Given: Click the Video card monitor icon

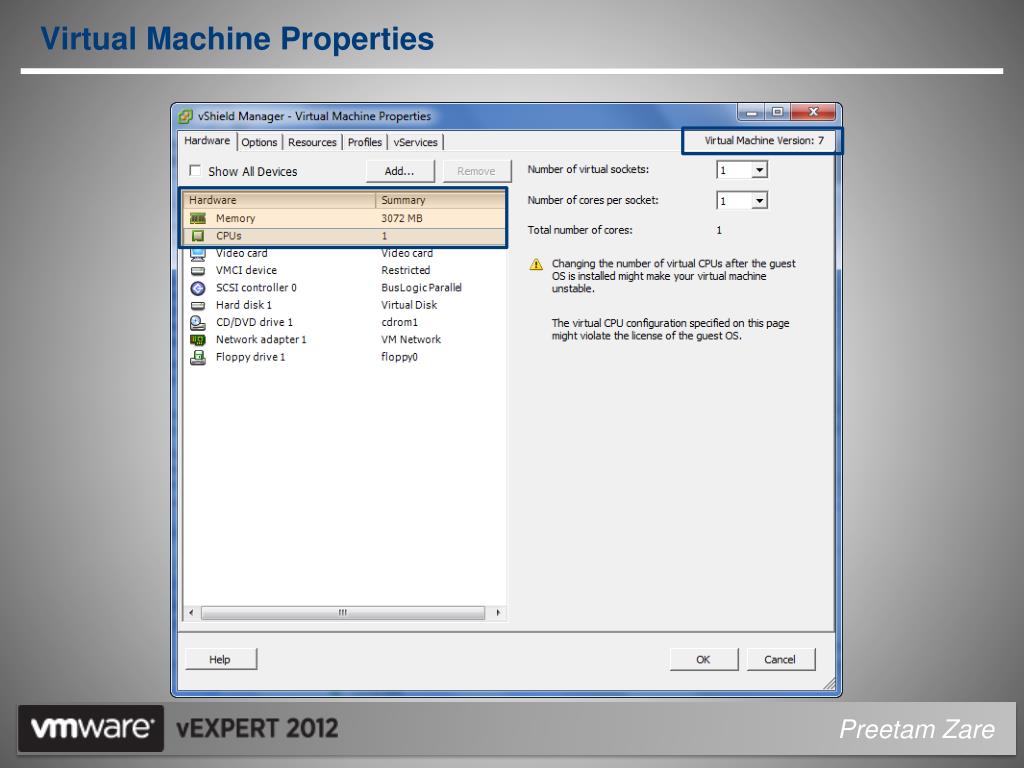Looking at the screenshot, I should [x=198, y=253].
